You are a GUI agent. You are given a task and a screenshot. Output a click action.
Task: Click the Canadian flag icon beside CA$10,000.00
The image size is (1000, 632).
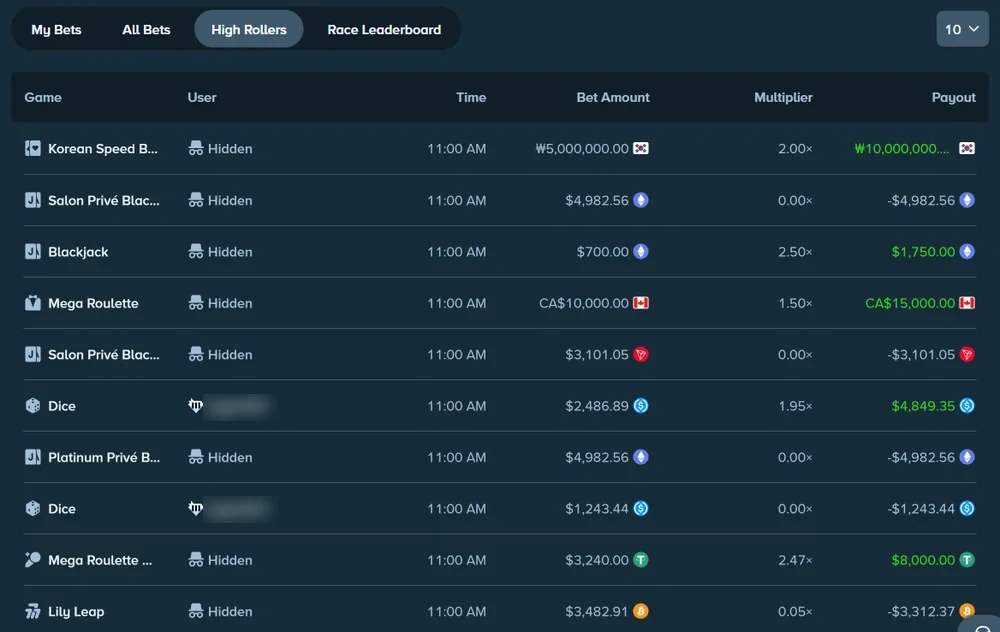tap(641, 303)
